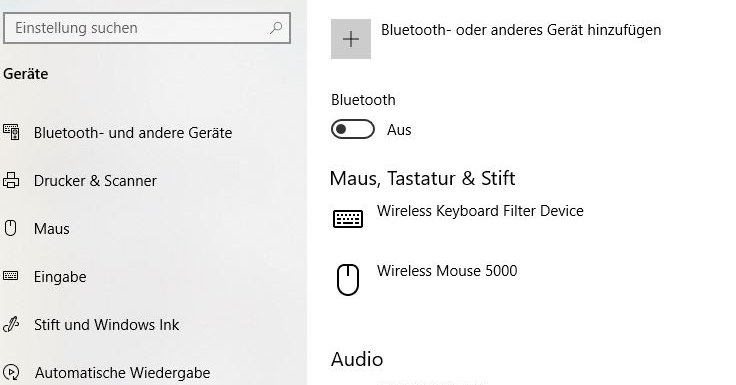This screenshot has height=385, width=736.
Task: Click the Bluetooth devices sidebar icon
Action: (11, 132)
